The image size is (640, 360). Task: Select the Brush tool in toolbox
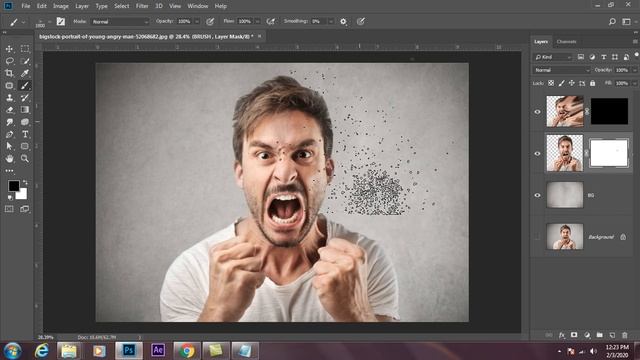25,86
